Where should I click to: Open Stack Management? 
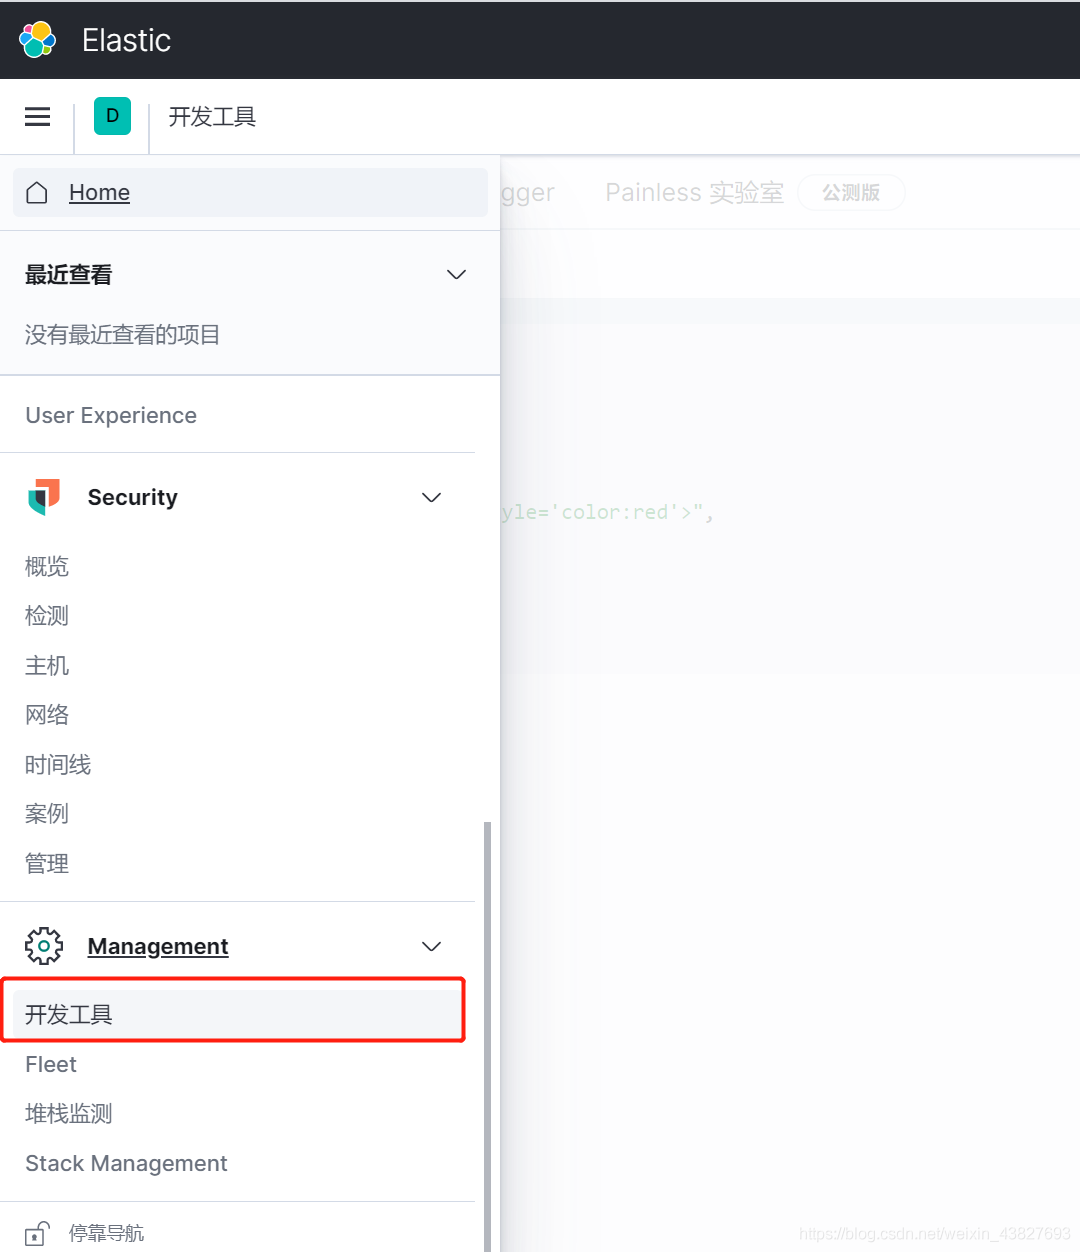126,1163
